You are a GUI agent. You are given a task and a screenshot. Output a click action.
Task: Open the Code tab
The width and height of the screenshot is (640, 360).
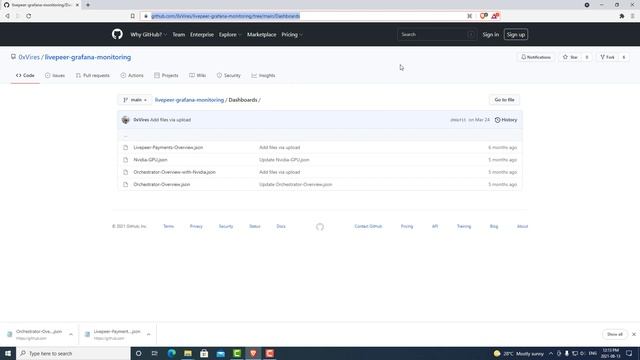(25, 76)
